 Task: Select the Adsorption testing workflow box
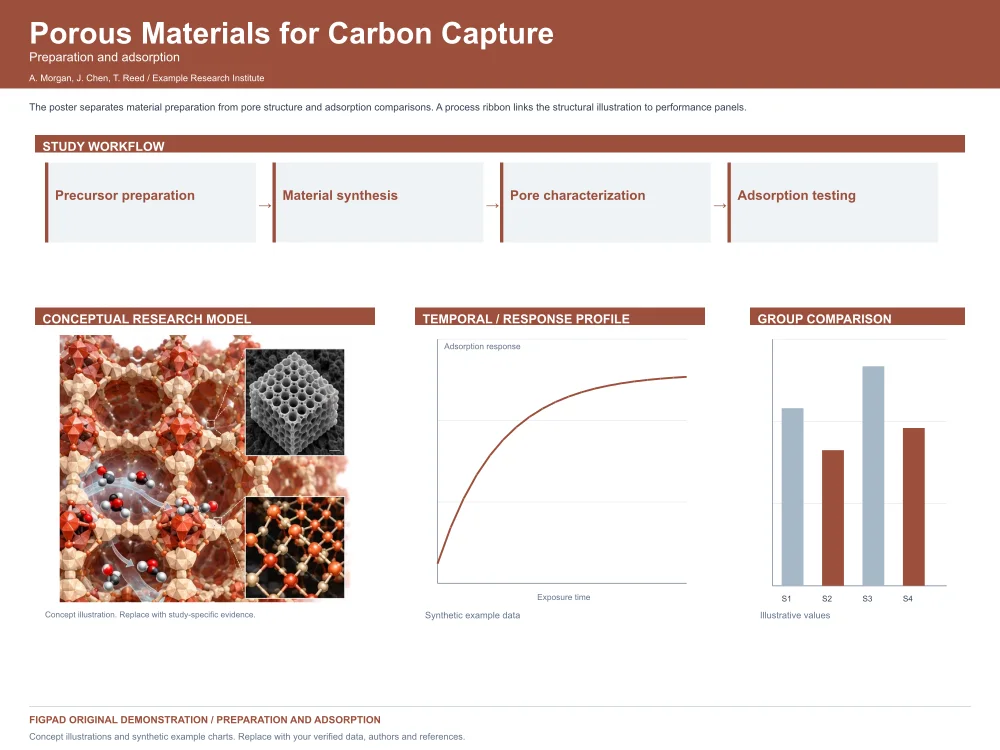(x=832, y=202)
